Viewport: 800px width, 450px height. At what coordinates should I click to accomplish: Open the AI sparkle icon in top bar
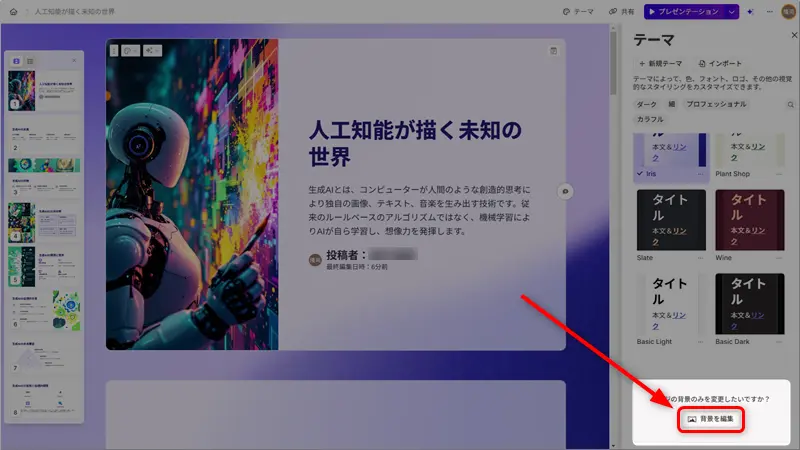pyautogui.click(x=749, y=11)
